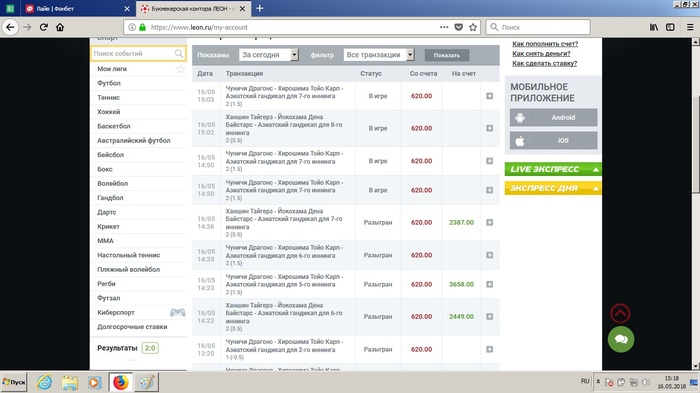Launch Internet Explorer from the taskbar
Screen dimensions: 700x393
coord(44,382)
